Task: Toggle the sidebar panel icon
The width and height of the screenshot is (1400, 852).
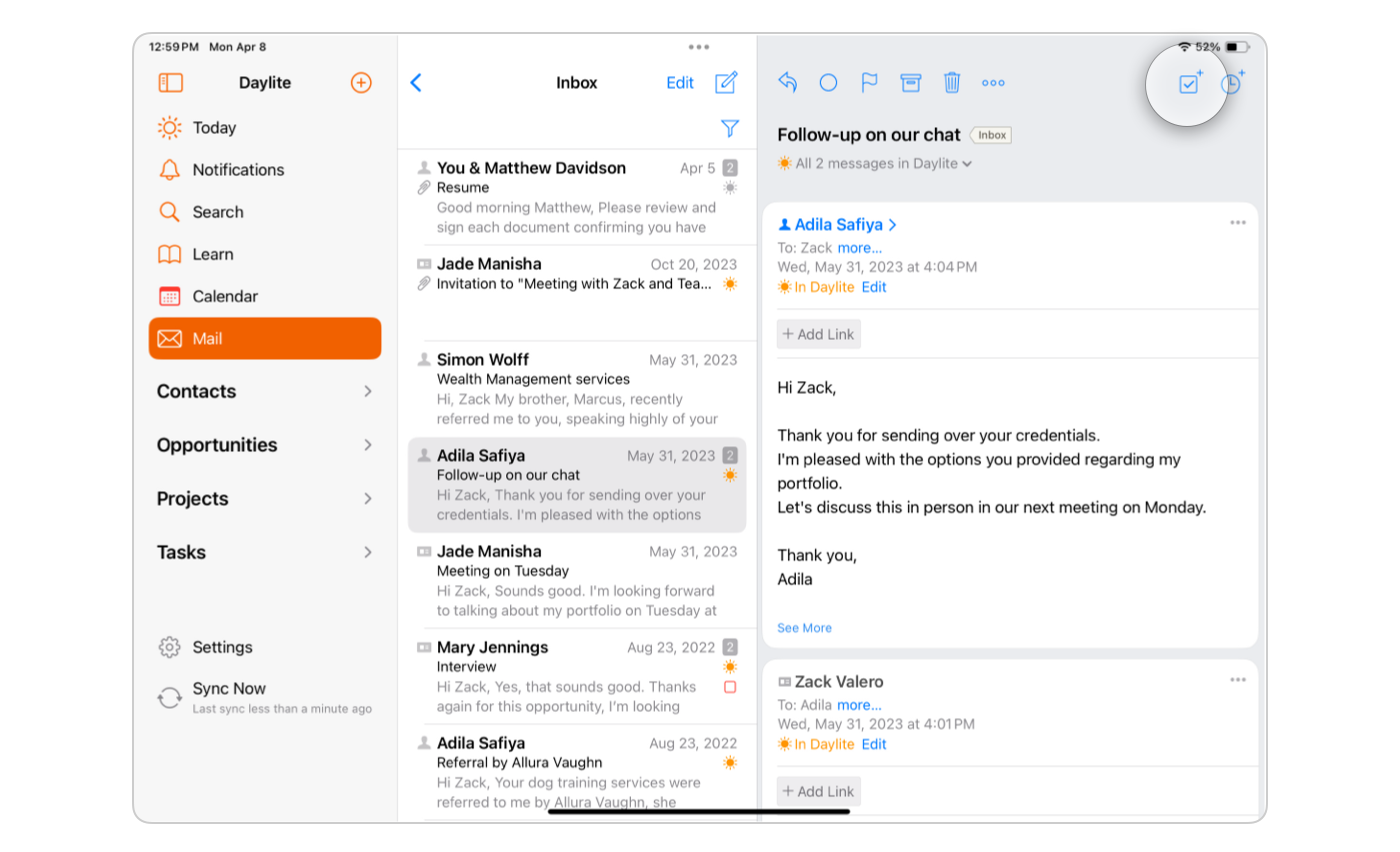Action: 171,83
